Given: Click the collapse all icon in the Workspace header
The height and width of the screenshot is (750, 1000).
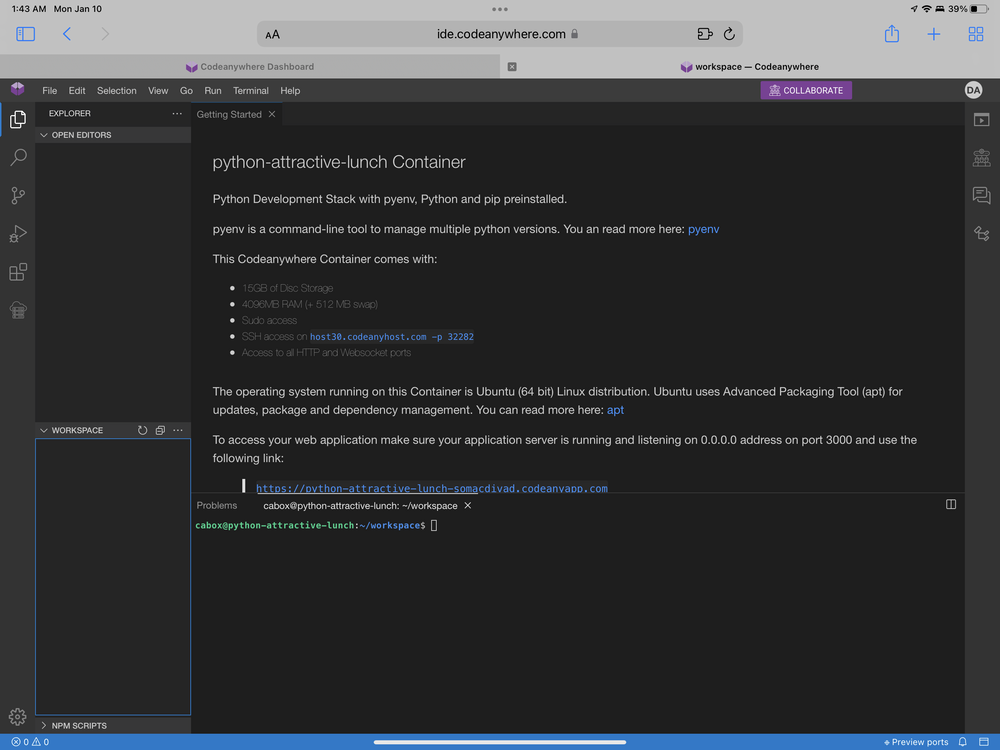Looking at the screenshot, I should pos(160,430).
